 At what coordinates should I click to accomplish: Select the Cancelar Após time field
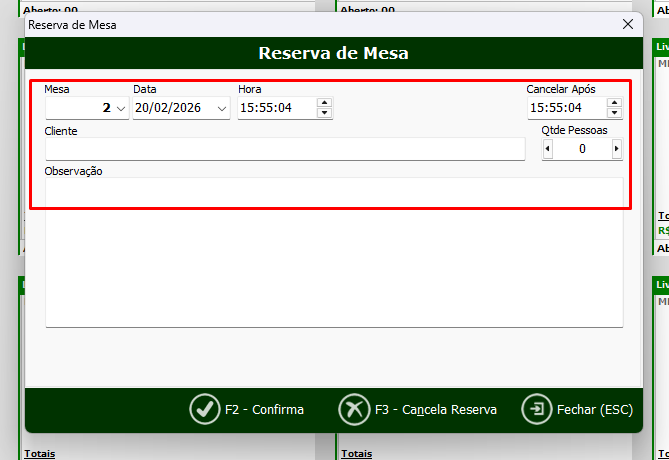coord(565,108)
